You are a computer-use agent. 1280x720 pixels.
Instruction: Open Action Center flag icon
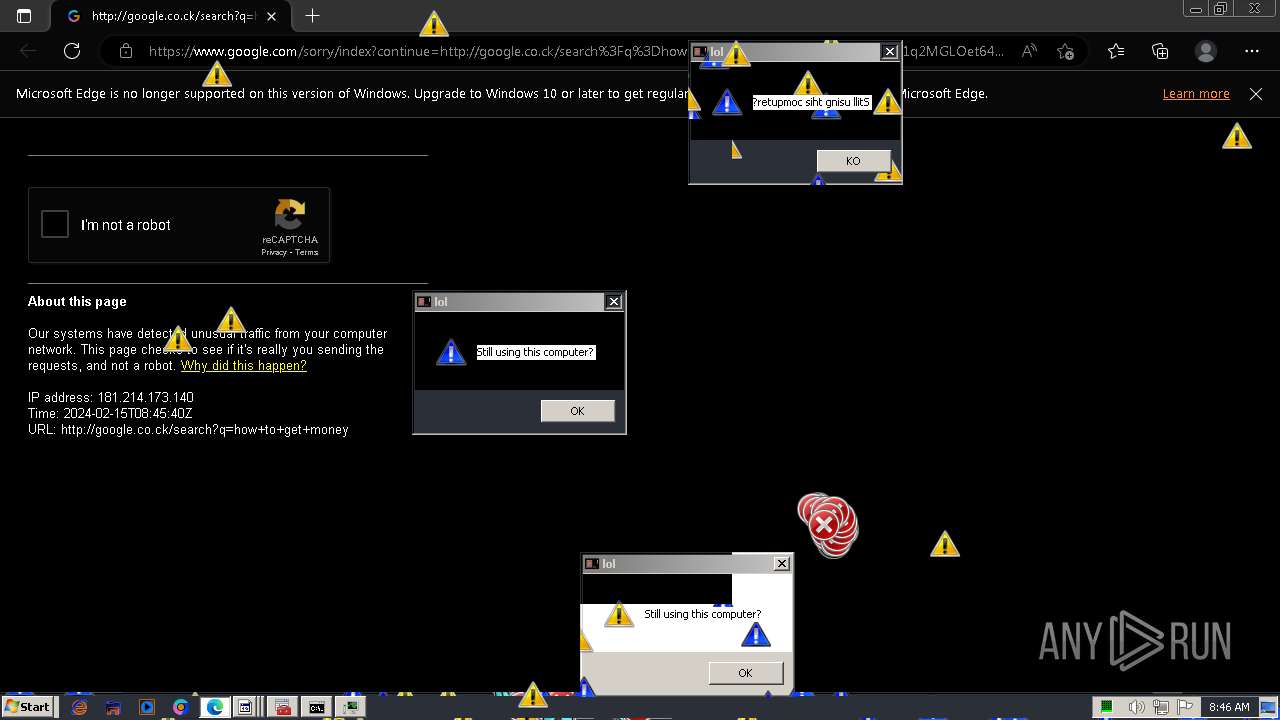(x=1185, y=707)
